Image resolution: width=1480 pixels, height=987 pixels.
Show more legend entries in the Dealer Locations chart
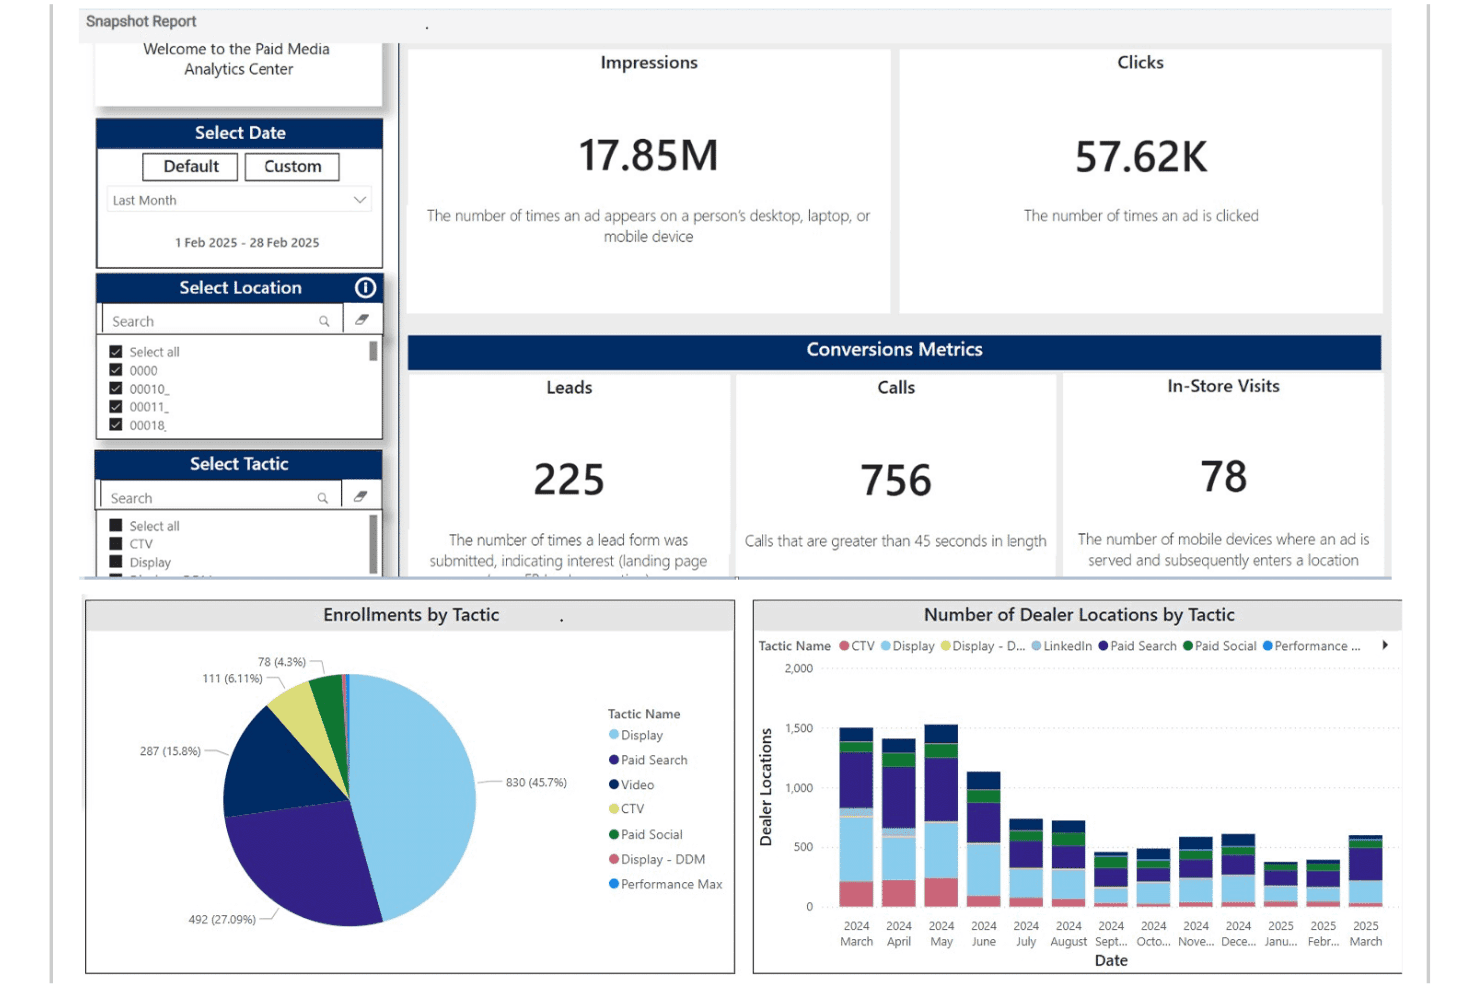coord(1385,645)
